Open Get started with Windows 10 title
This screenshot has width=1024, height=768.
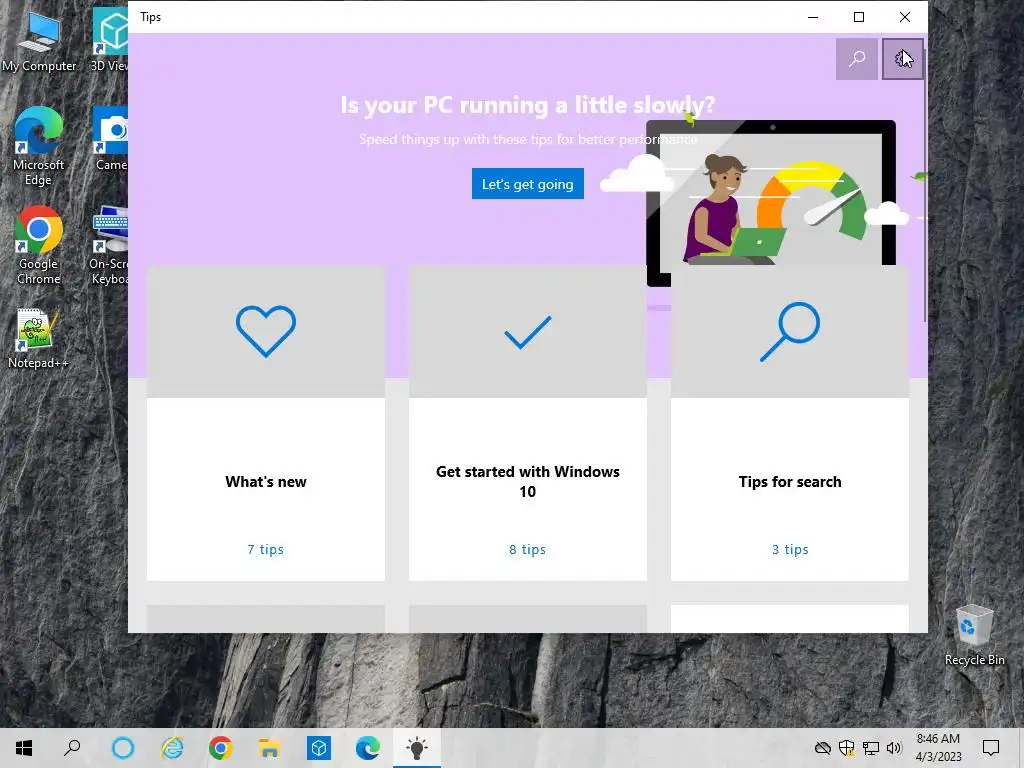[x=528, y=481]
